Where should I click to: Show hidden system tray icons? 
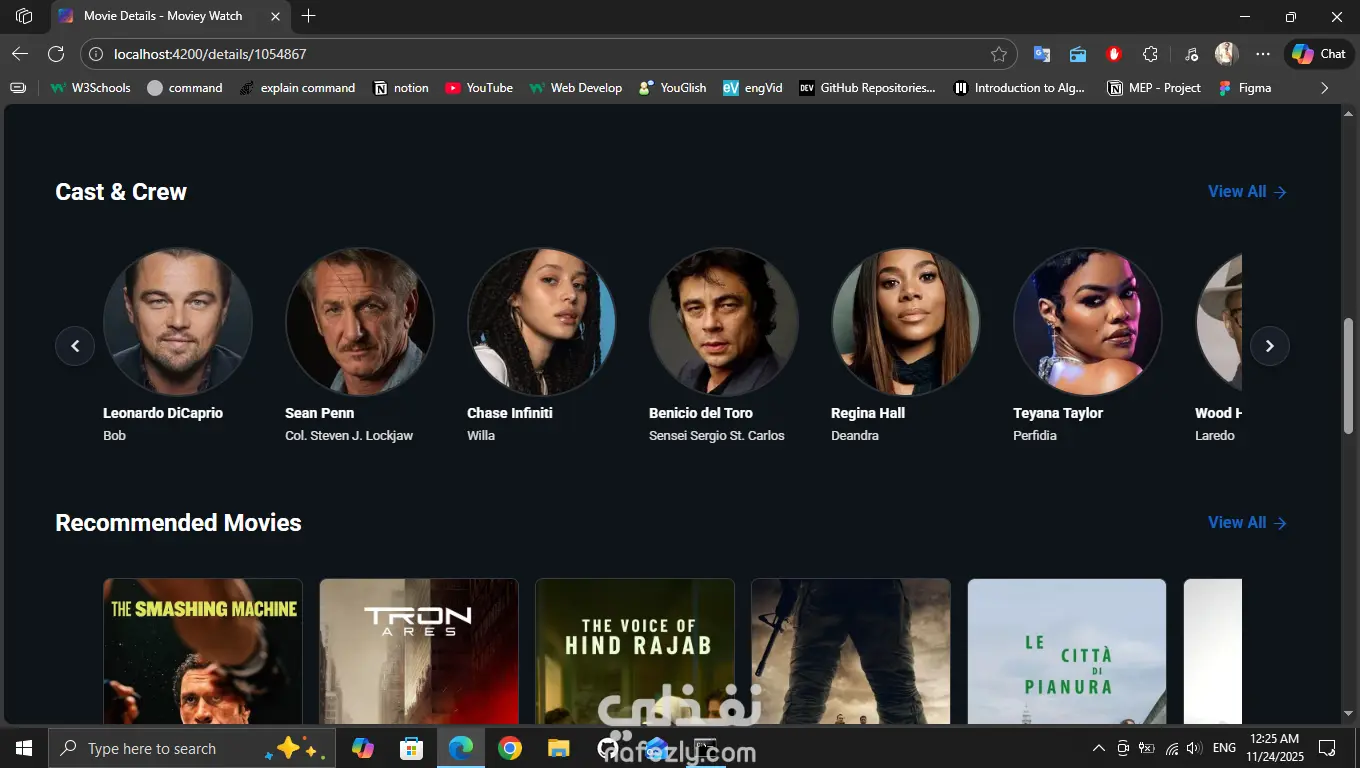(1098, 748)
